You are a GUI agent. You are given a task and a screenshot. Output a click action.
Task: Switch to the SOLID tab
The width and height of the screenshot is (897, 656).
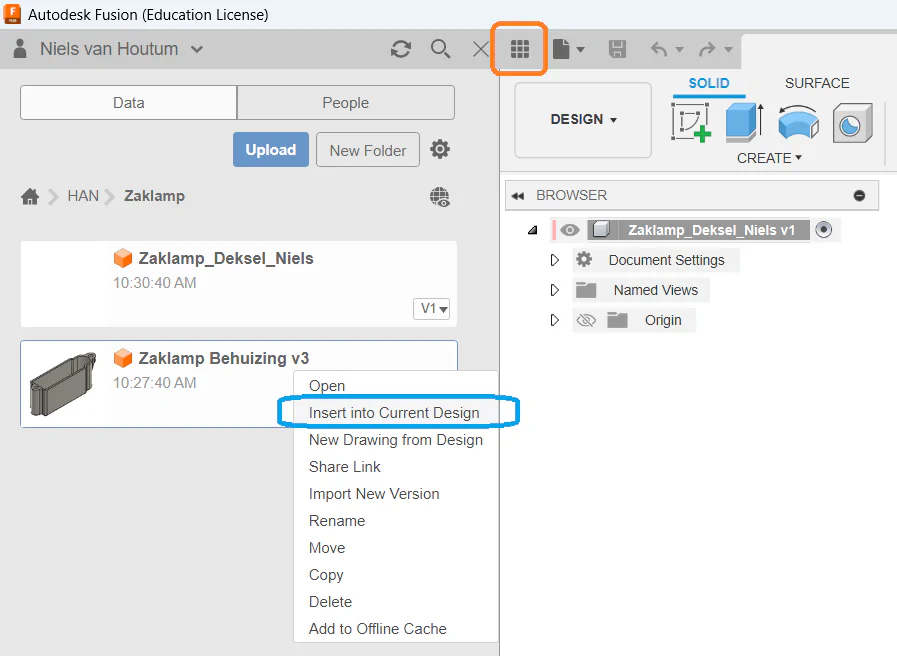click(709, 84)
